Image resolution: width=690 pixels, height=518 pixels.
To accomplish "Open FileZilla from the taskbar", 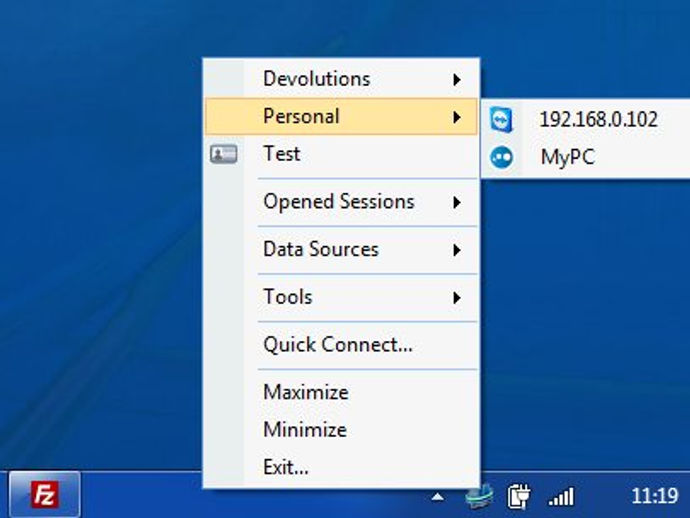I will [x=44, y=495].
